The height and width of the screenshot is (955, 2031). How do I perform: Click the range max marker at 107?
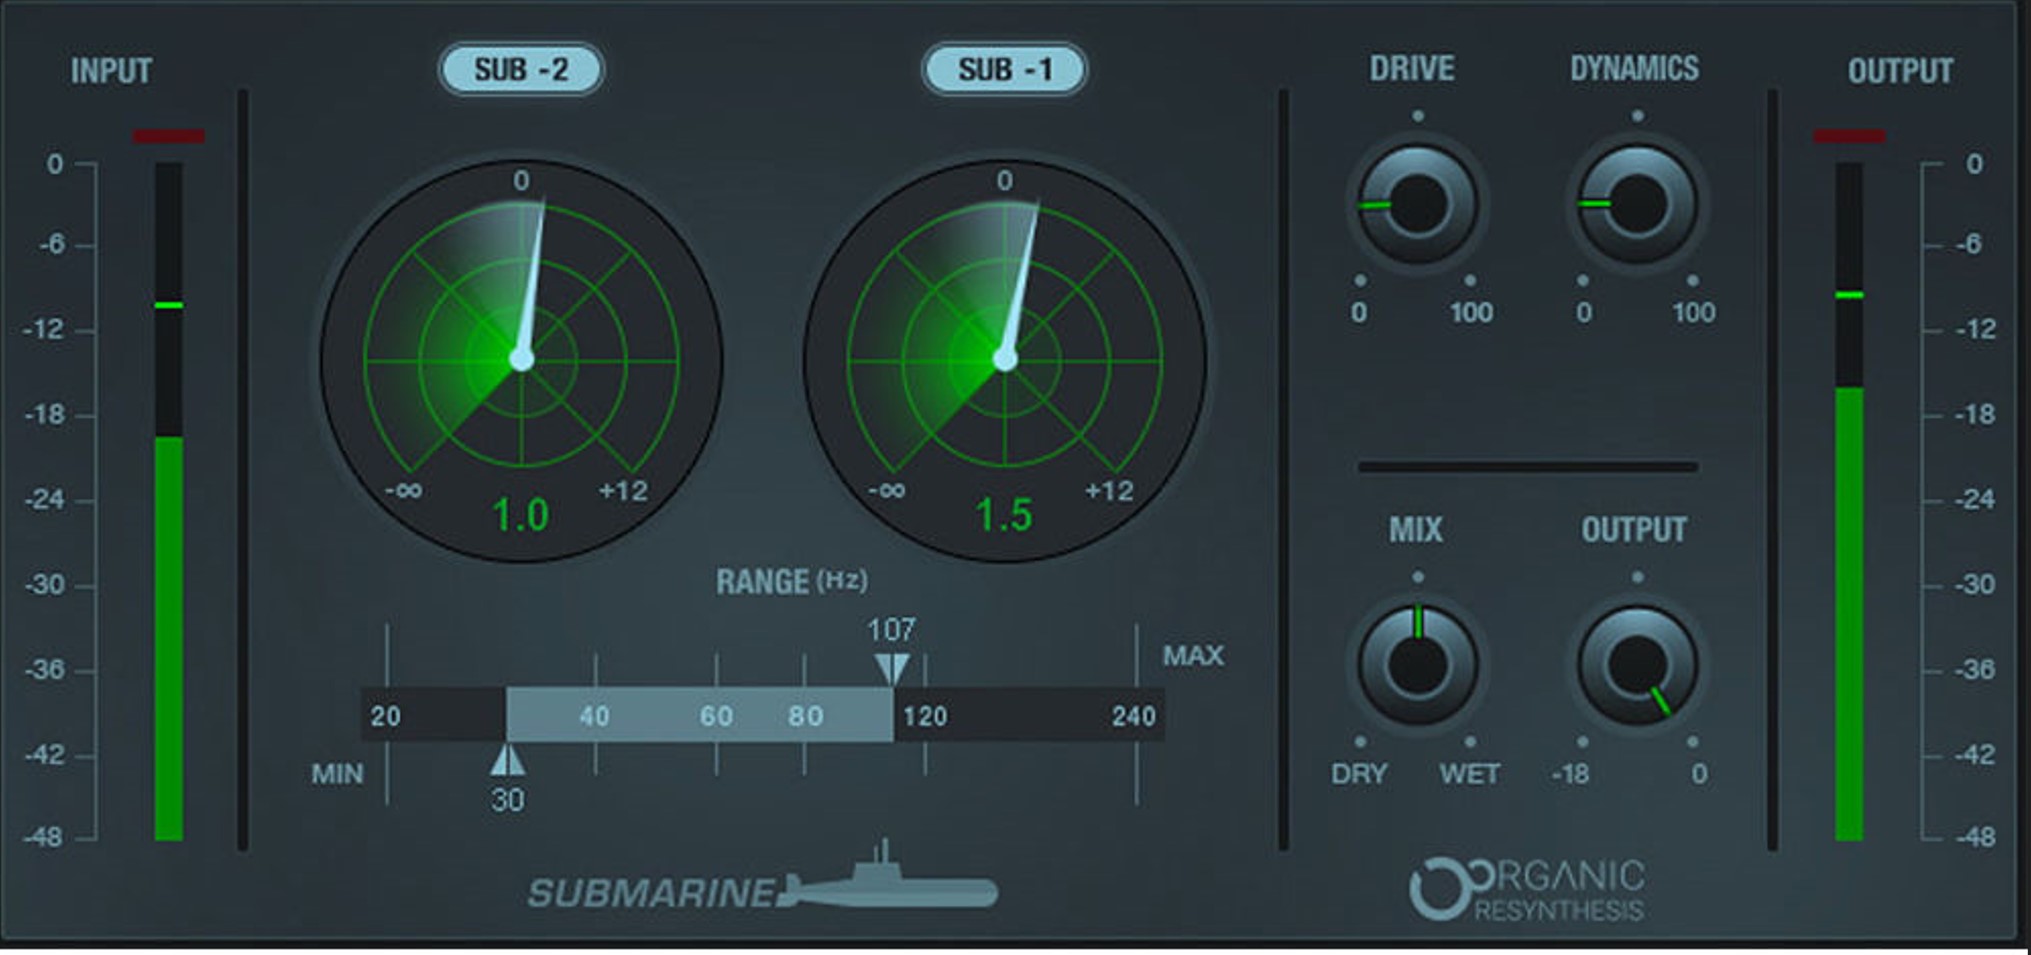pyautogui.click(x=891, y=669)
